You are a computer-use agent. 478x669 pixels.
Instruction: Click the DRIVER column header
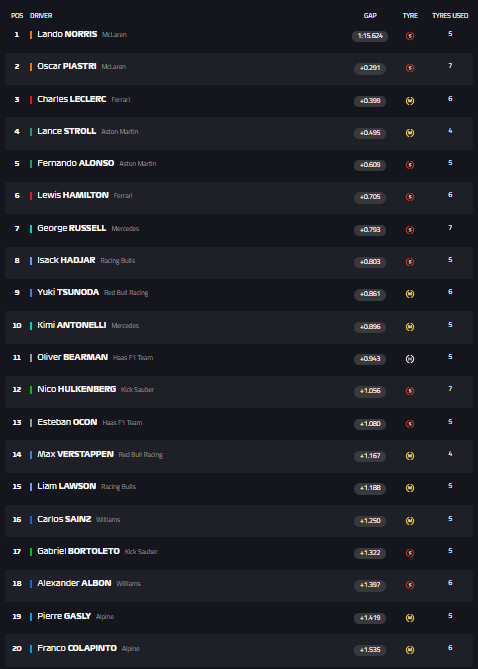pyautogui.click(x=41, y=16)
